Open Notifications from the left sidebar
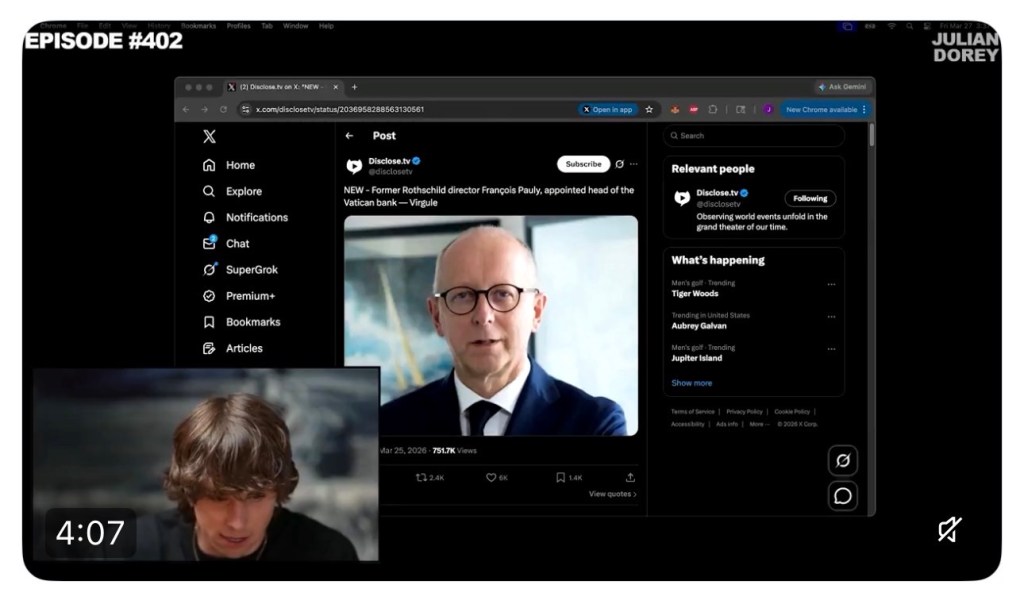 click(x=256, y=217)
